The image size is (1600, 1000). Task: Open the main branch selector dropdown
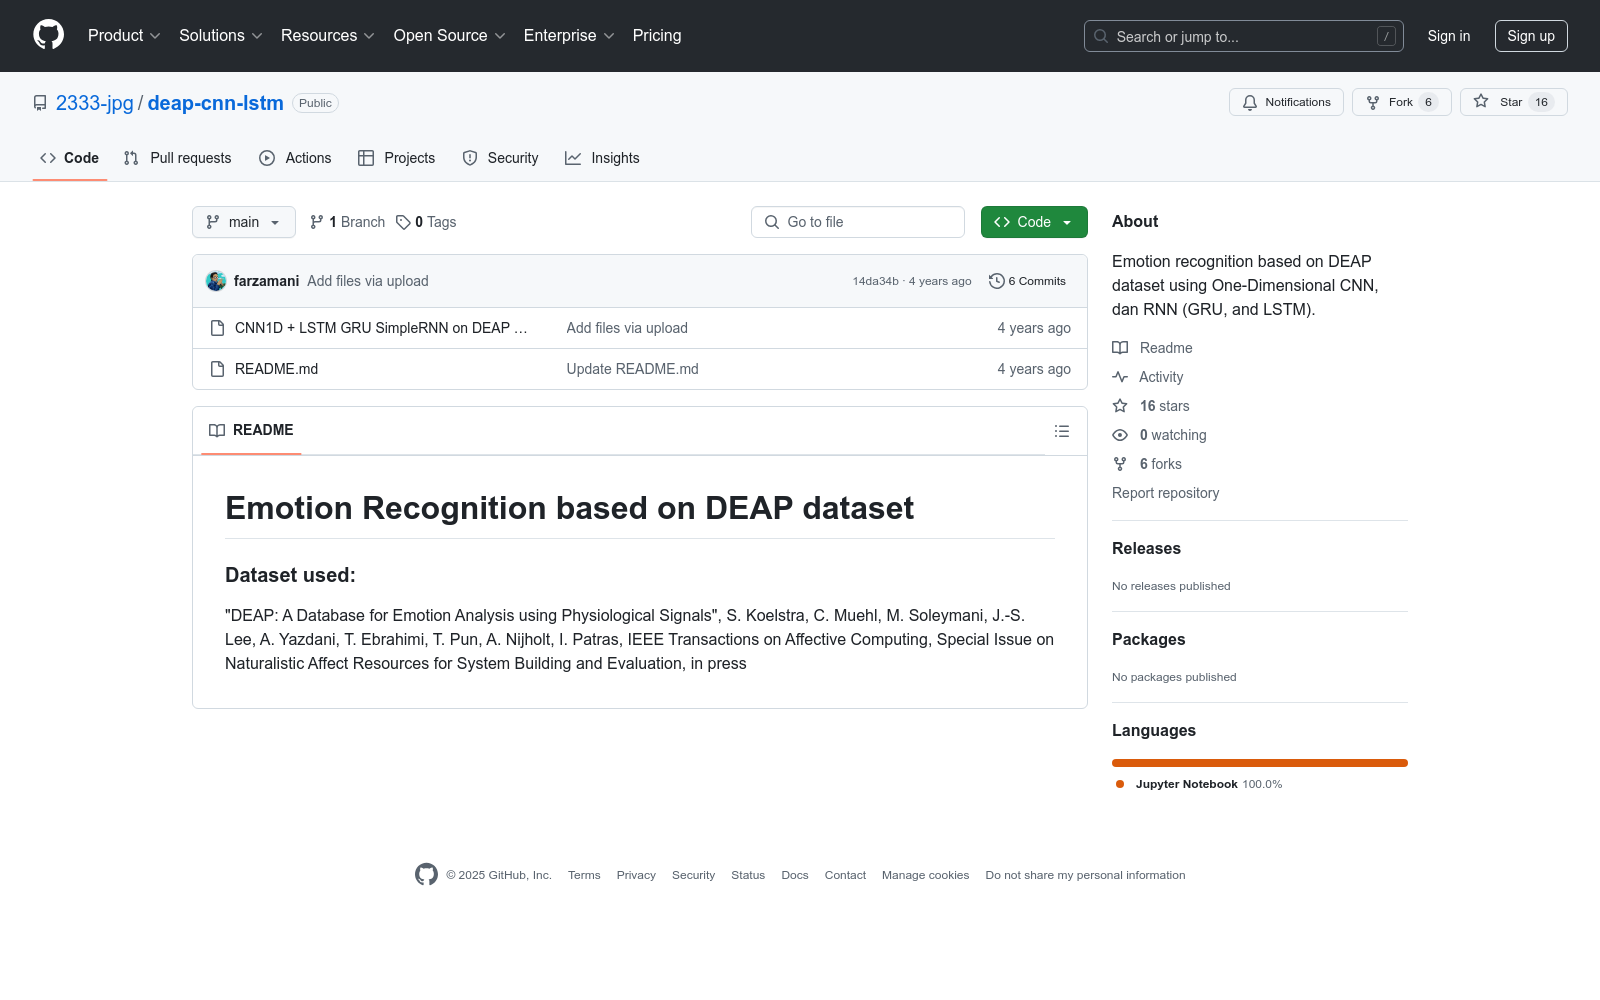244,222
